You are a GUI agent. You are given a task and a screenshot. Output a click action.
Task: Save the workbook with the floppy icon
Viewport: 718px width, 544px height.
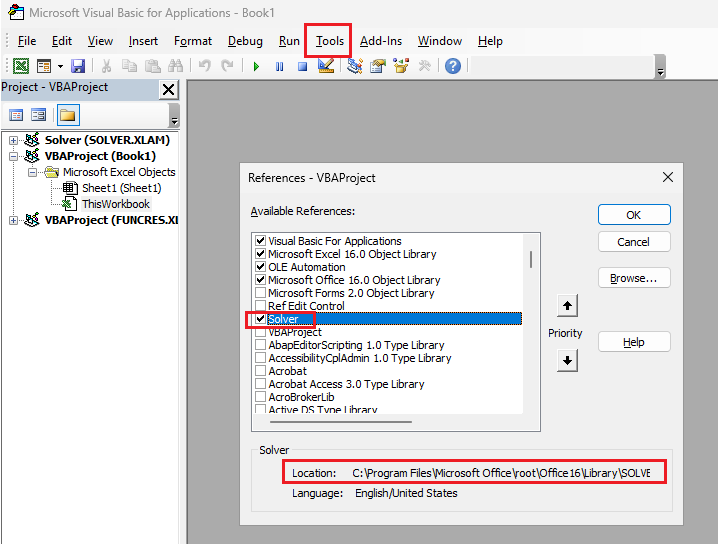(x=78, y=66)
